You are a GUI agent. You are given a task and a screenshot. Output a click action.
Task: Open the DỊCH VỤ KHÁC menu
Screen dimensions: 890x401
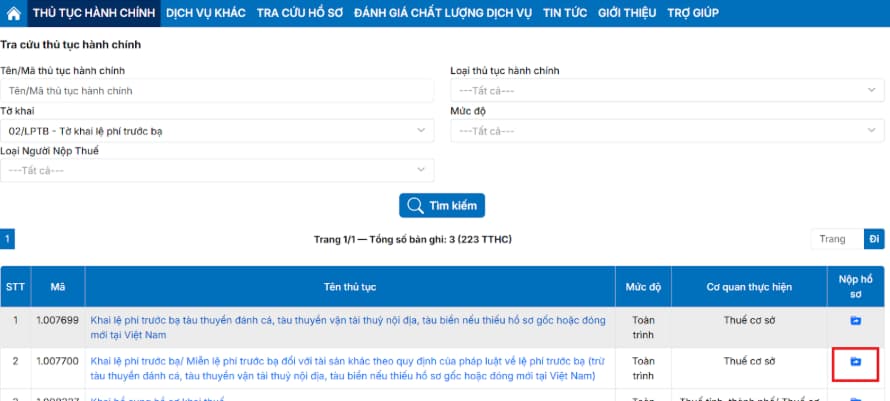pos(205,13)
